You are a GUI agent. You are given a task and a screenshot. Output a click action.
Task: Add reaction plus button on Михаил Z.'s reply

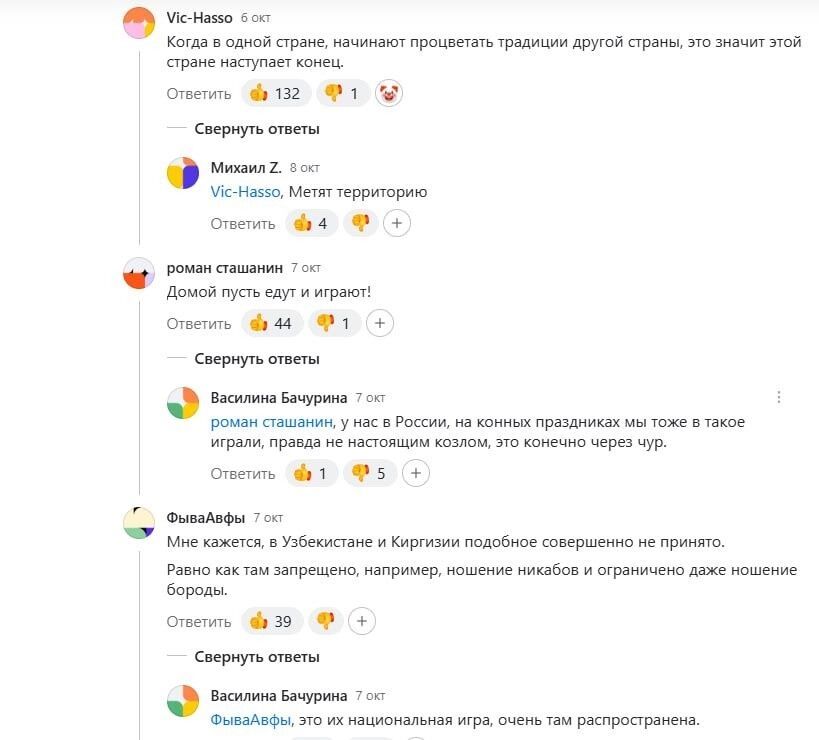click(x=397, y=223)
